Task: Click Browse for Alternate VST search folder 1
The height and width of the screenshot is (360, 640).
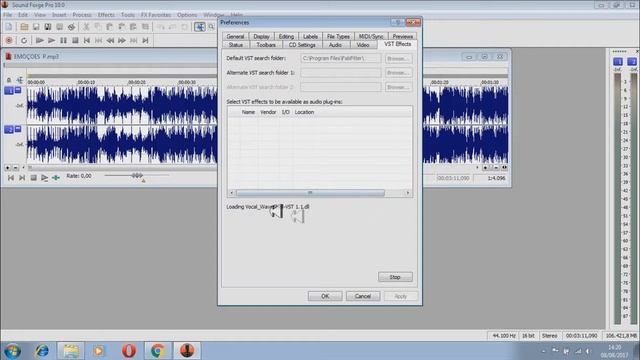Action: [x=398, y=73]
